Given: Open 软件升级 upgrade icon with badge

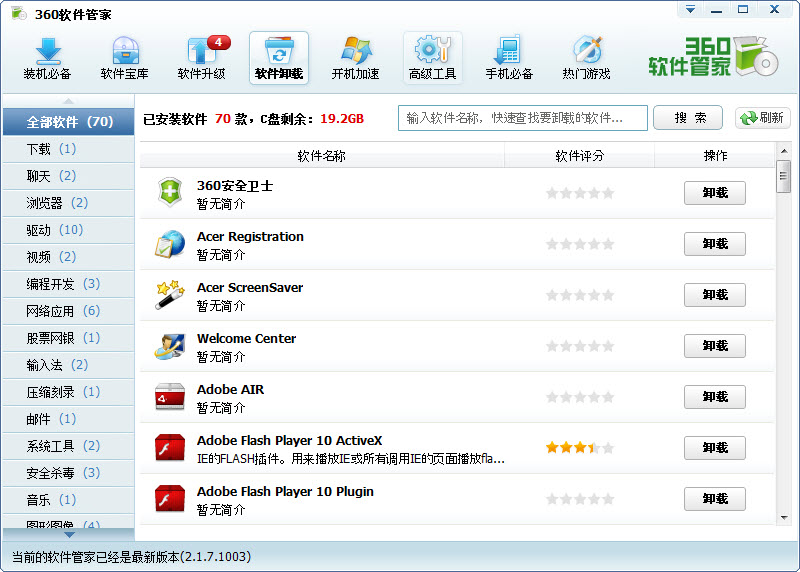Looking at the screenshot, I should tap(202, 58).
